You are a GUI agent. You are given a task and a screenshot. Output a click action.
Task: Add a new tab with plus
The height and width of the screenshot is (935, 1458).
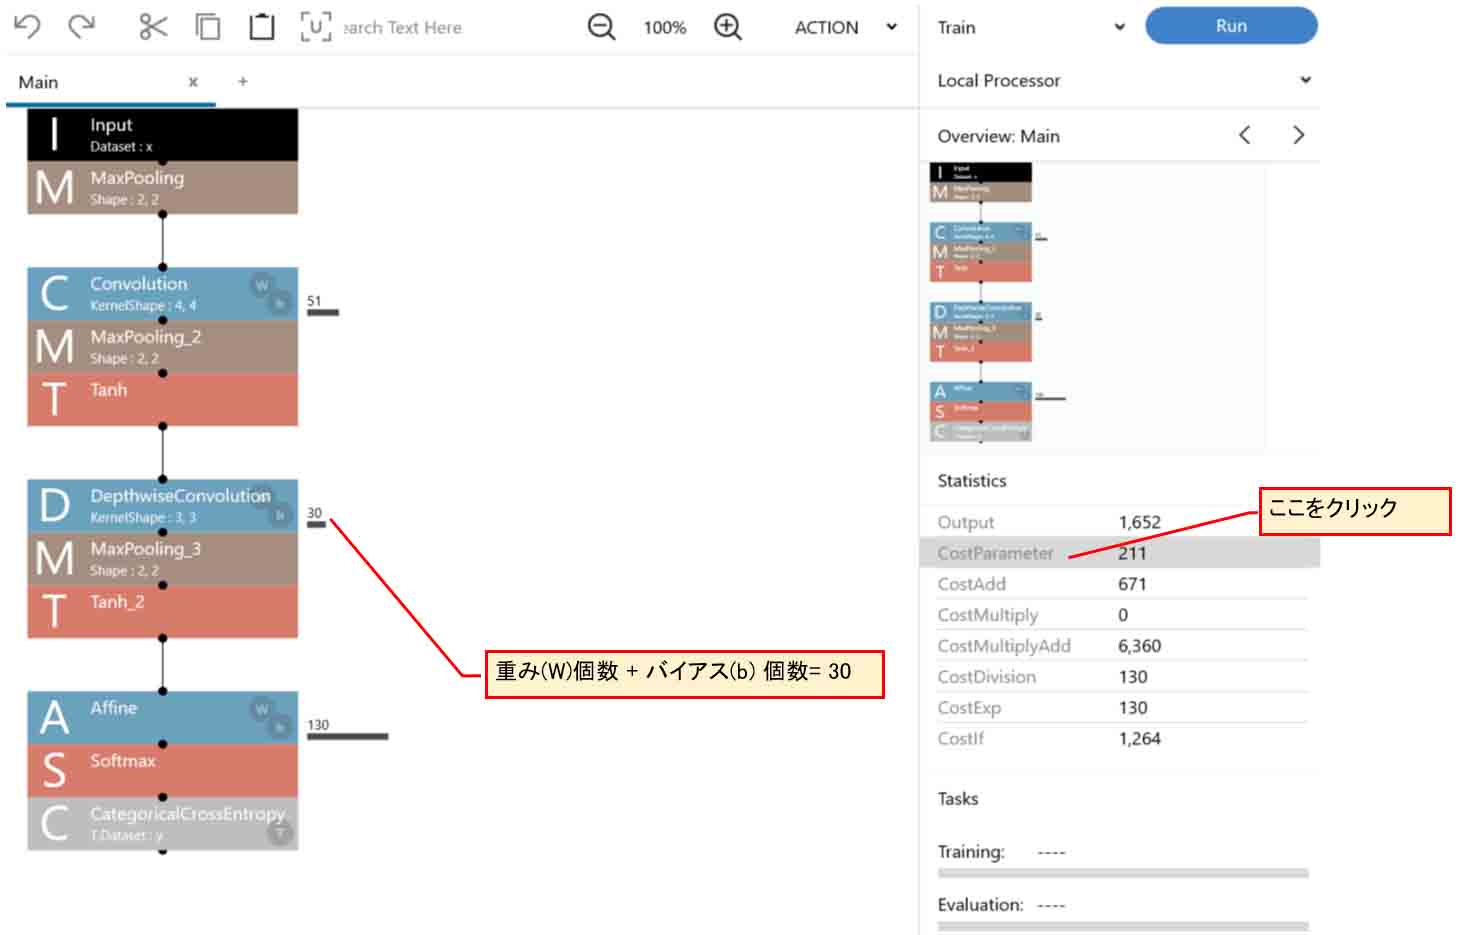click(243, 82)
